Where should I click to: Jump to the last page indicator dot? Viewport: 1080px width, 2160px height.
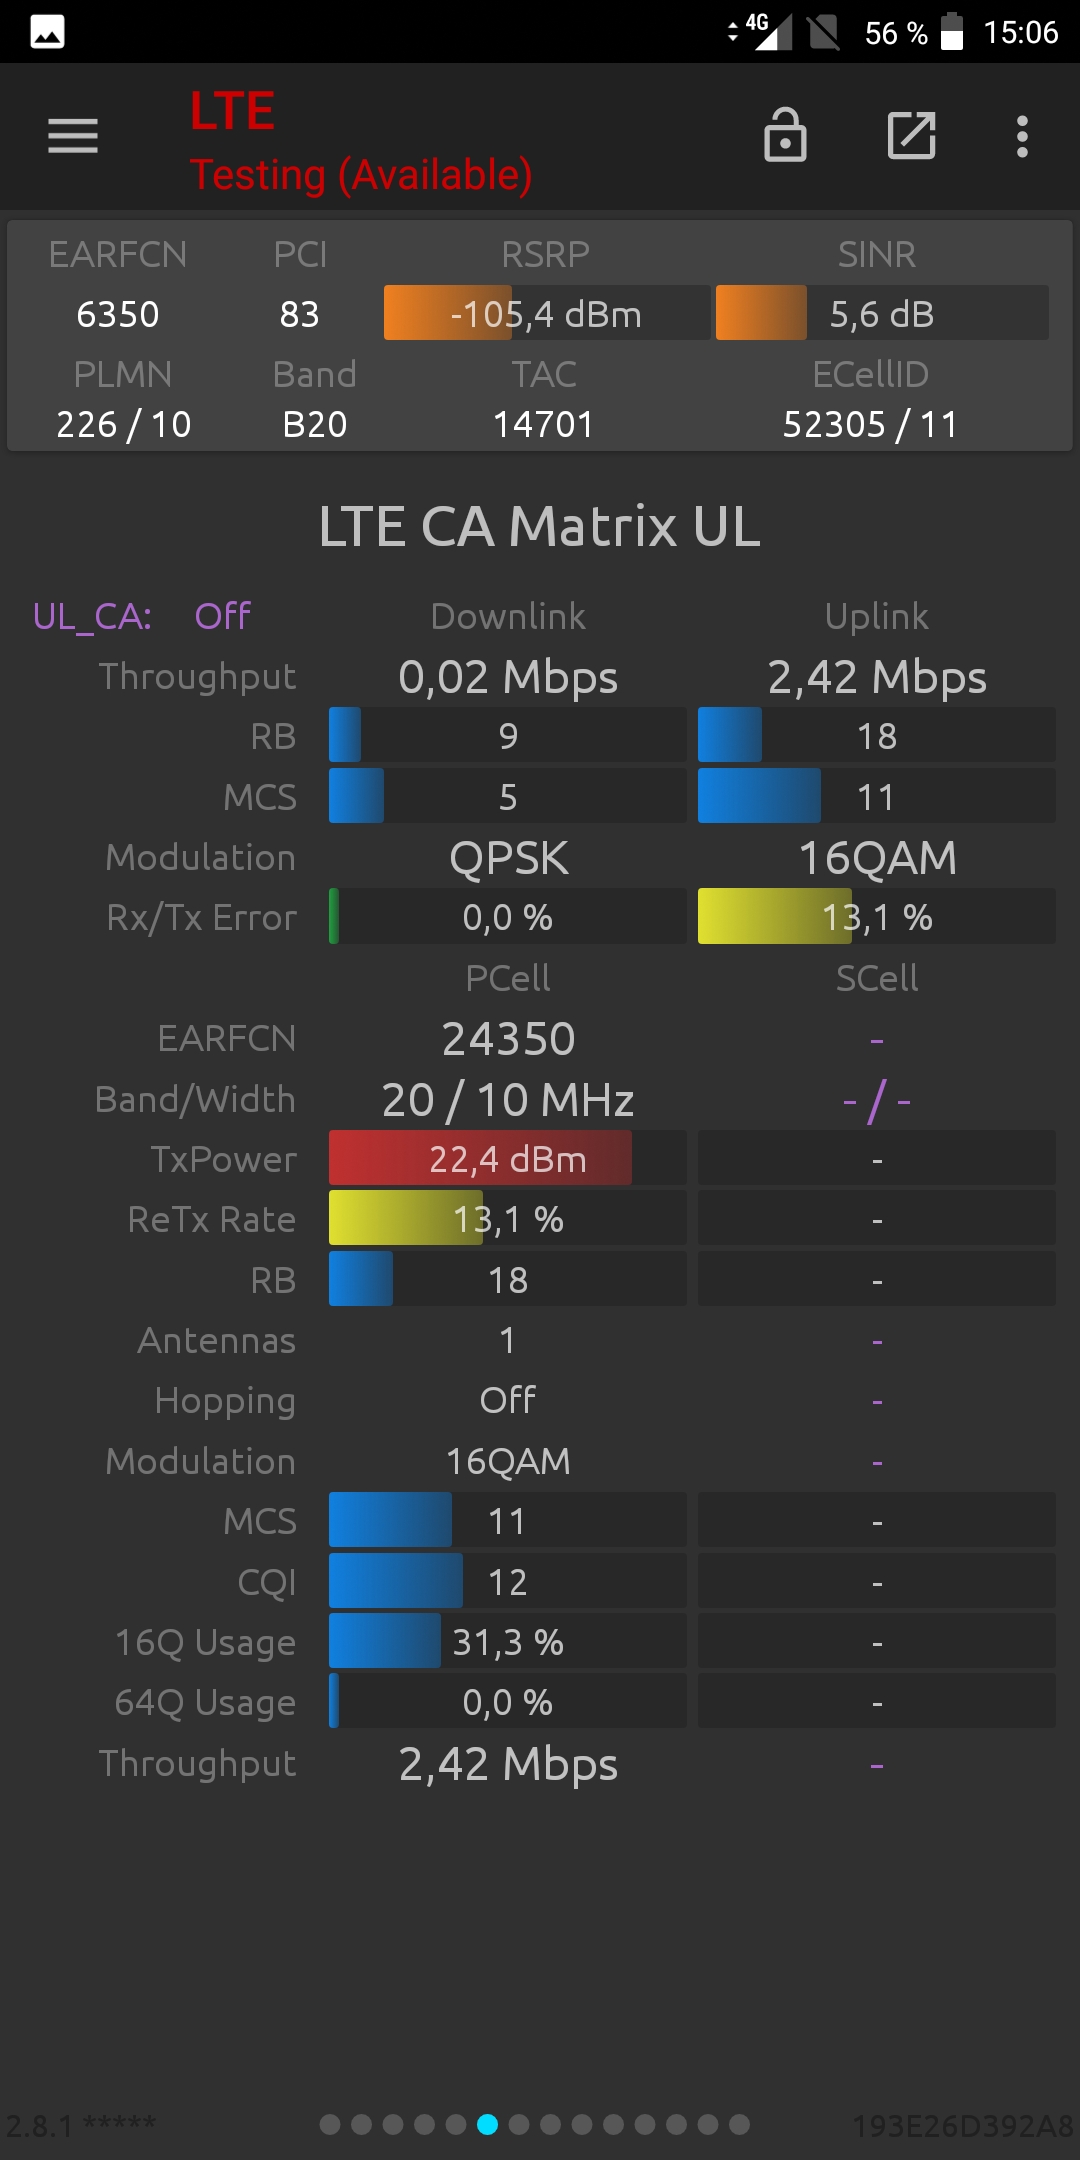click(739, 2124)
